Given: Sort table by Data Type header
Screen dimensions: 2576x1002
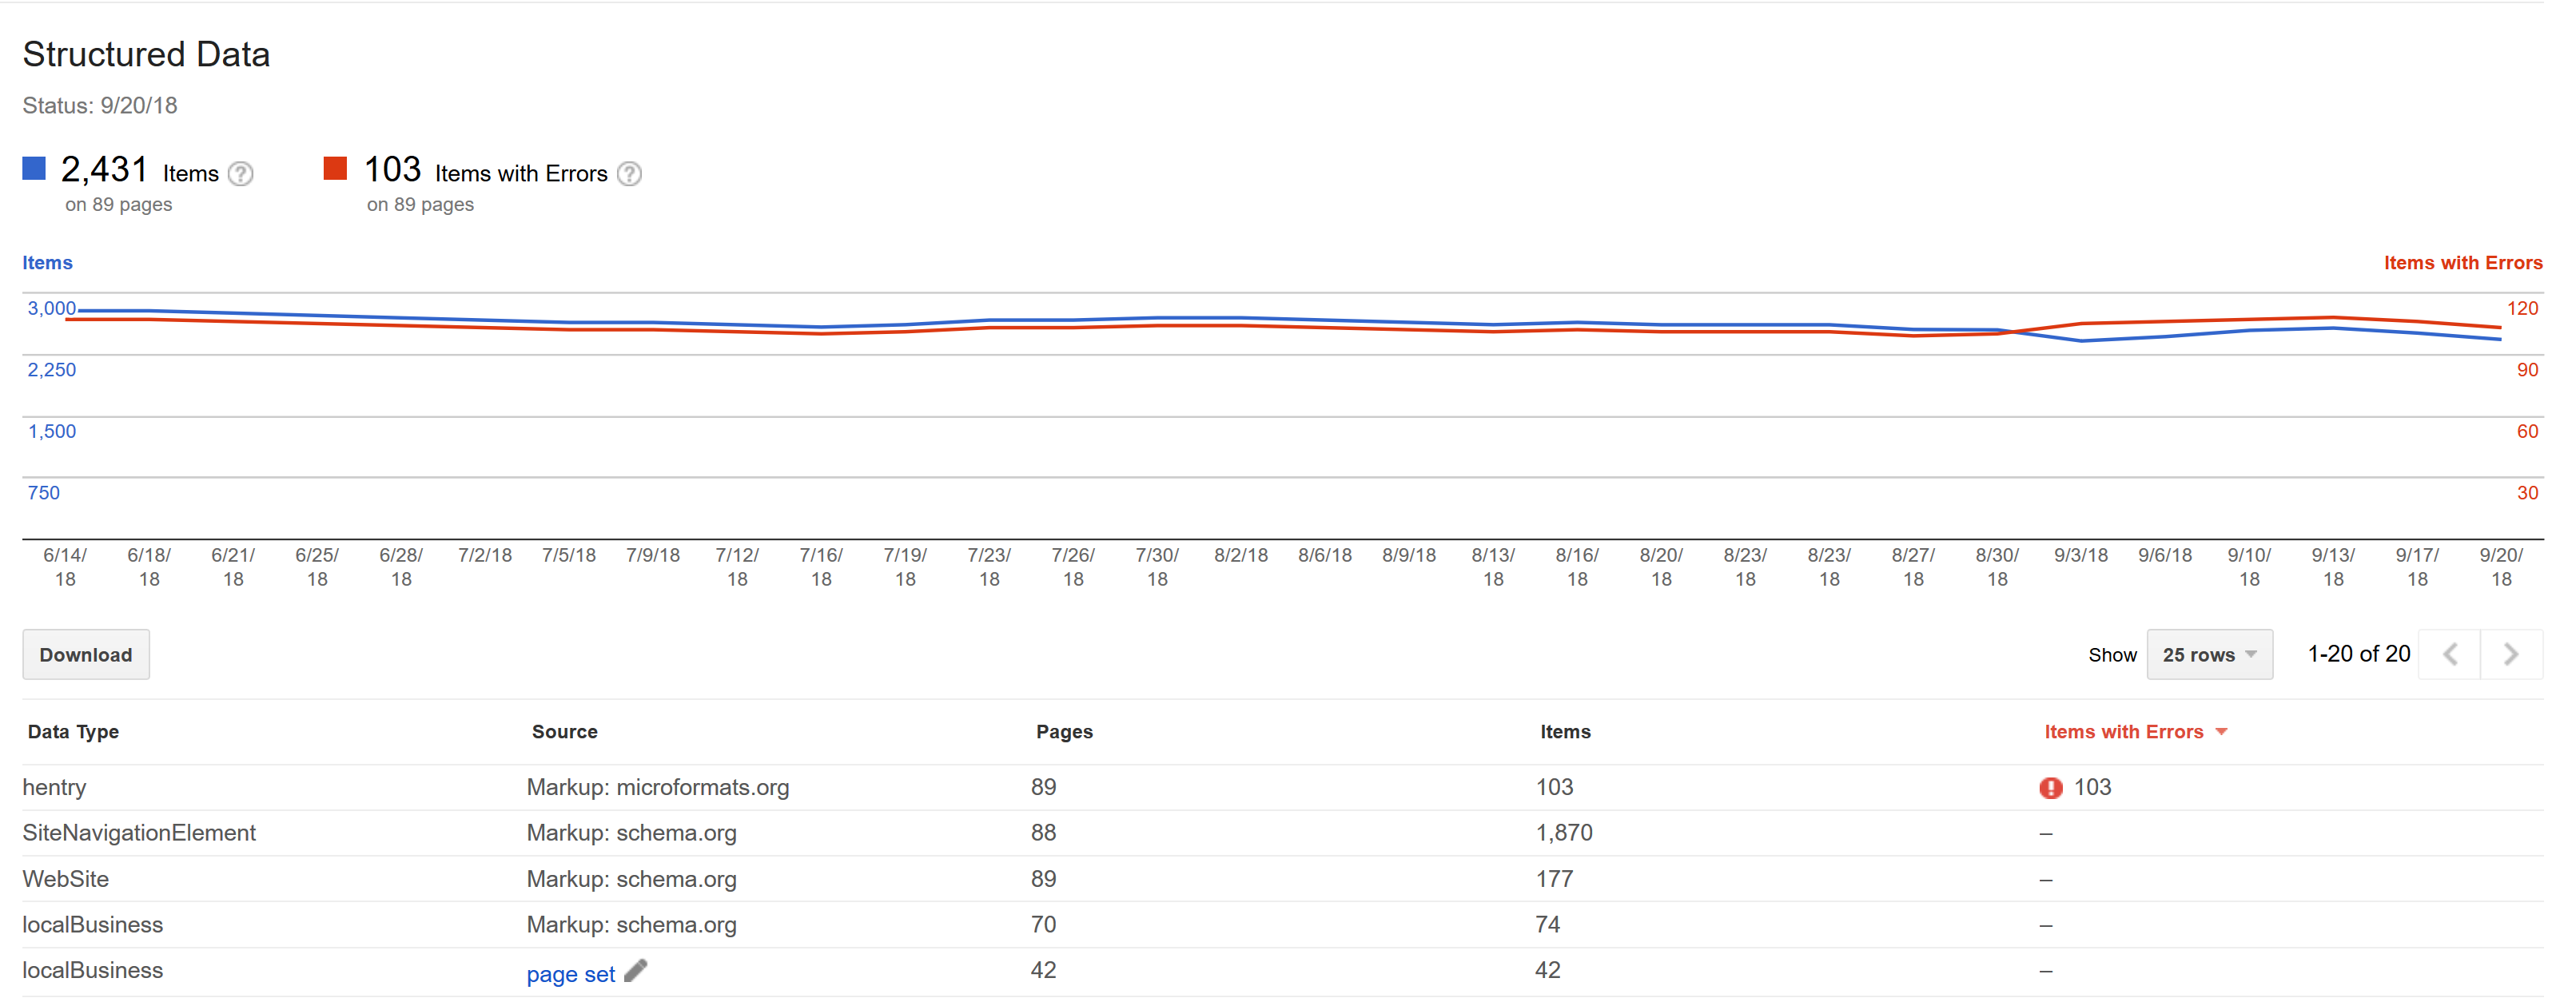Looking at the screenshot, I should (73, 732).
